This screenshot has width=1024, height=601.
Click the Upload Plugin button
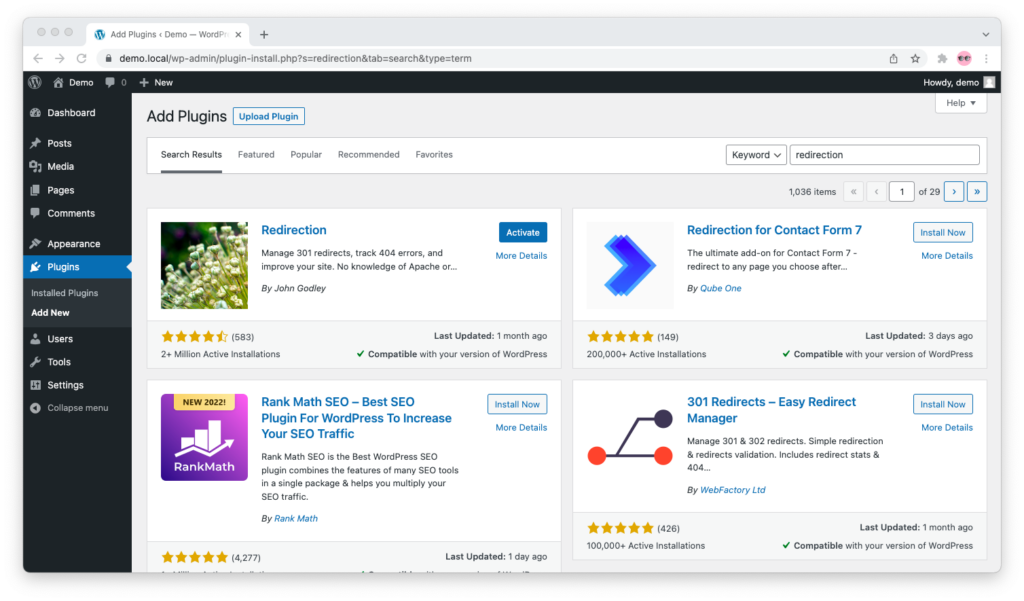point(268,116)
